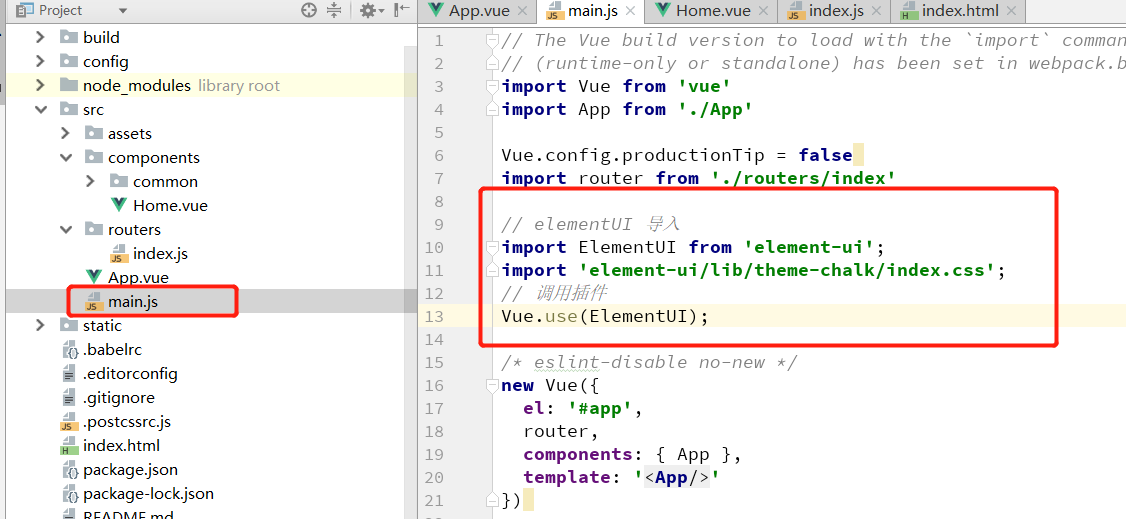Click the package.json file icon
Screen dimensions: 1126x519
tap(70, 470)
